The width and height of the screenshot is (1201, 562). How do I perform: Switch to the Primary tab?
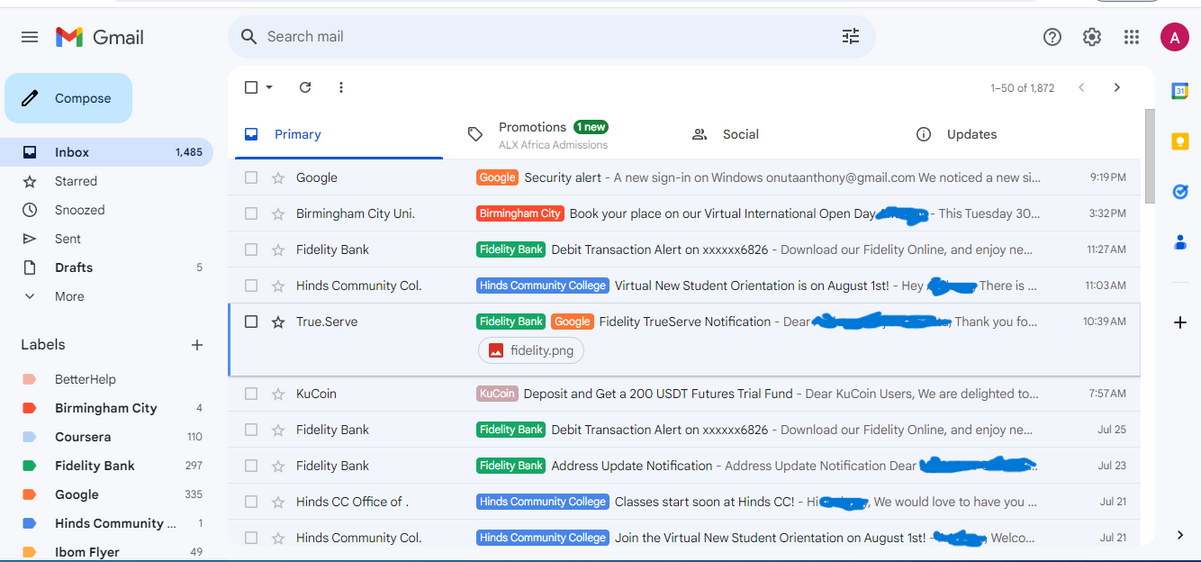tap(338, 135)
